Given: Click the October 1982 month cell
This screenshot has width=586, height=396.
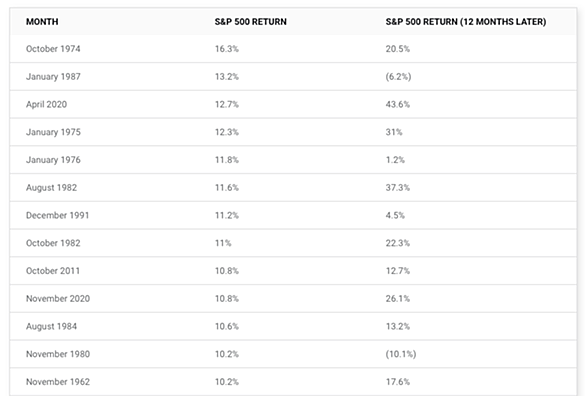Looking at the screenshot, I should pos(53,243).
